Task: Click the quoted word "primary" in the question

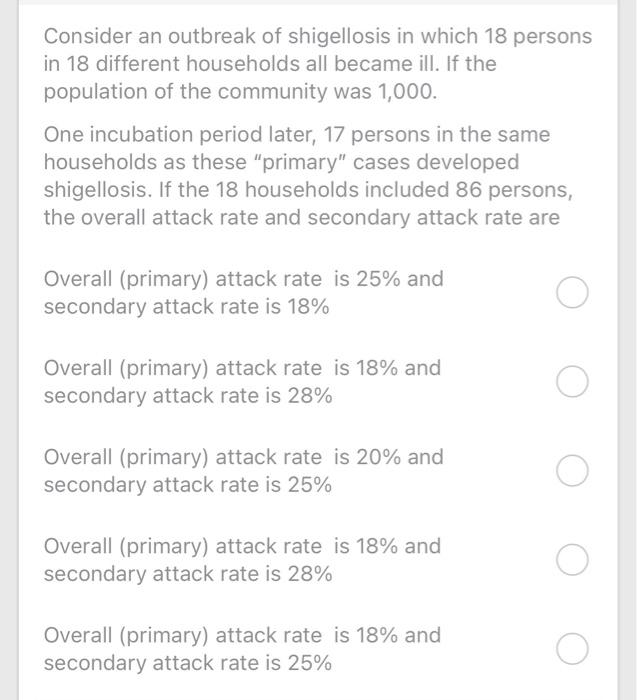Action: click(x=300, y=162)
